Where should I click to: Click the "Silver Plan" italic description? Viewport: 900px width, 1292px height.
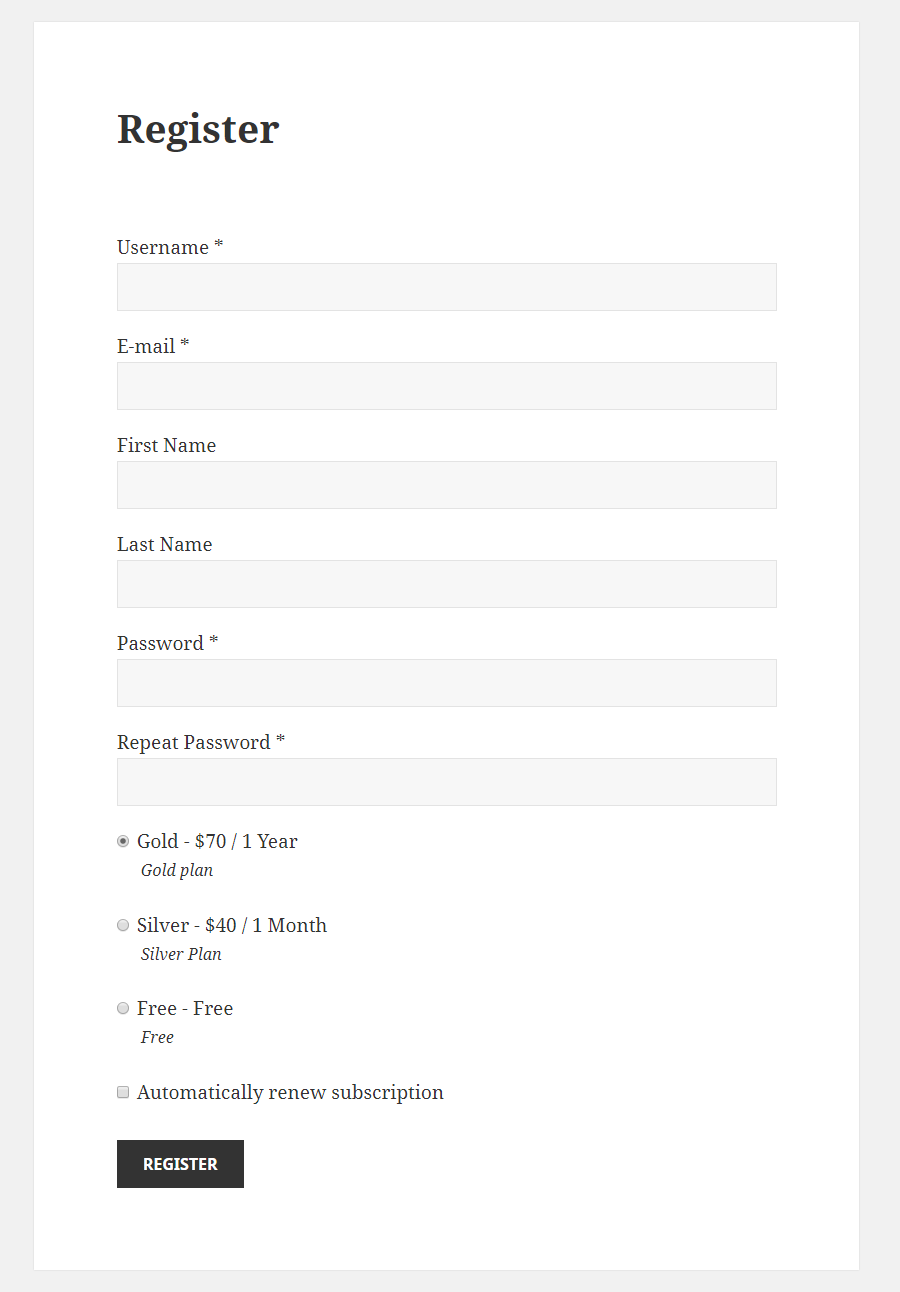click(181, 954)
